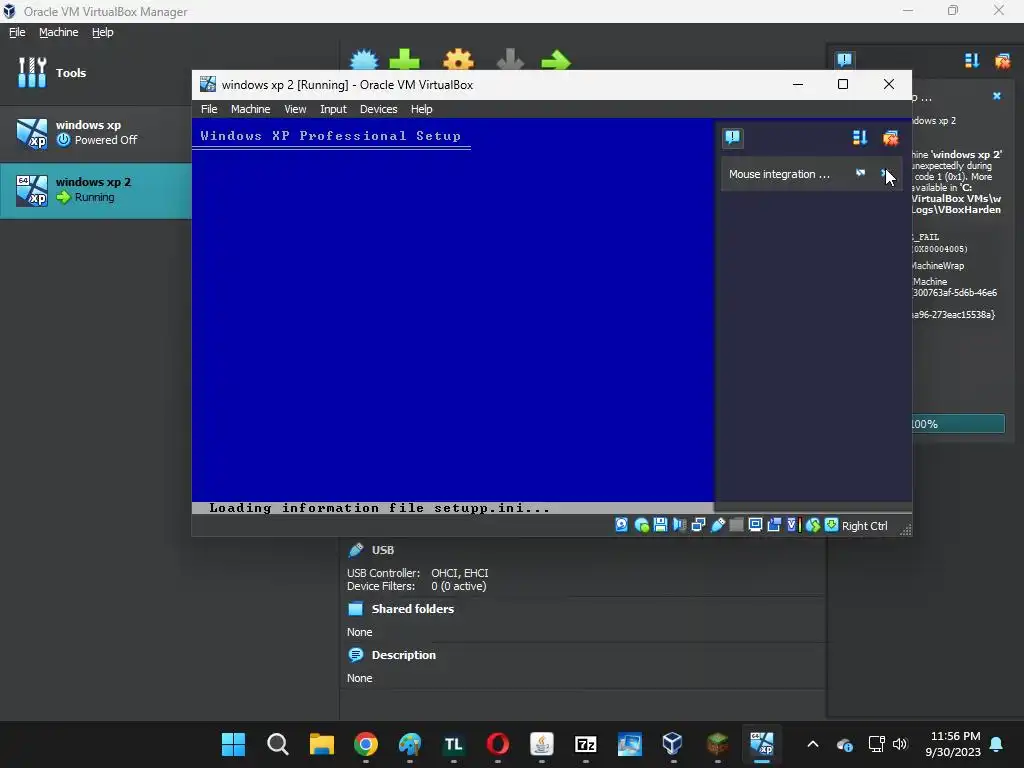1024x768 pixels.
Task: Select Tools in the Manager sidebar
Action: [x=96, y=72]
